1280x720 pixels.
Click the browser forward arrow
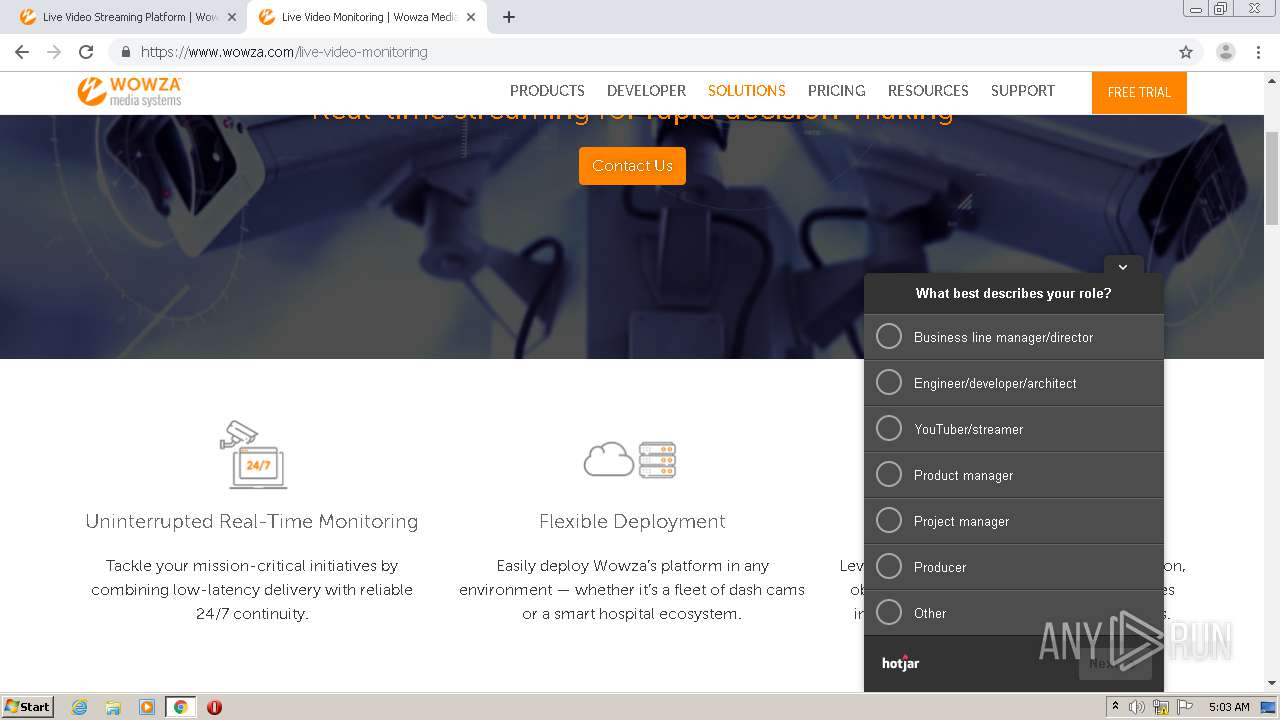click(x=54, y=52)
